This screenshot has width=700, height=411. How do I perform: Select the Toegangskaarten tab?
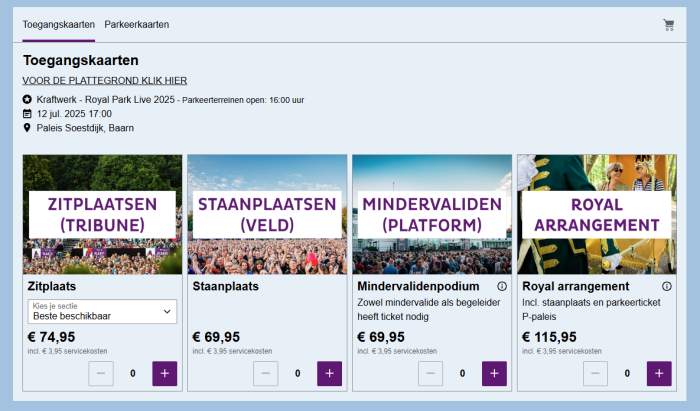click(x=58, y=25)
